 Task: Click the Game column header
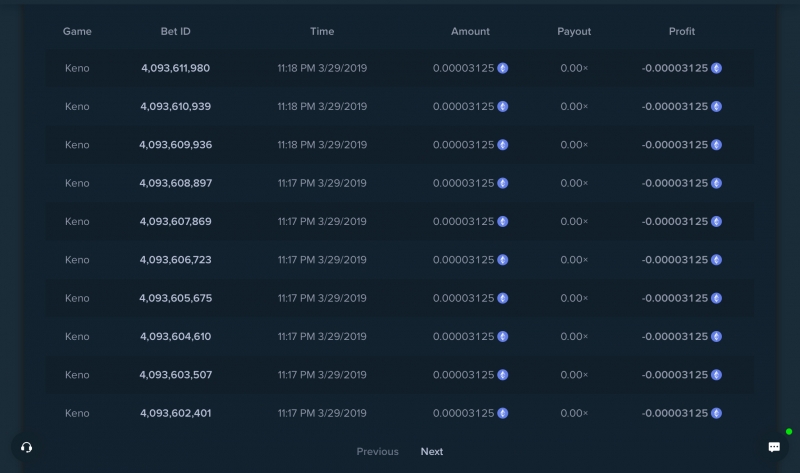click(x=77, y=32)
